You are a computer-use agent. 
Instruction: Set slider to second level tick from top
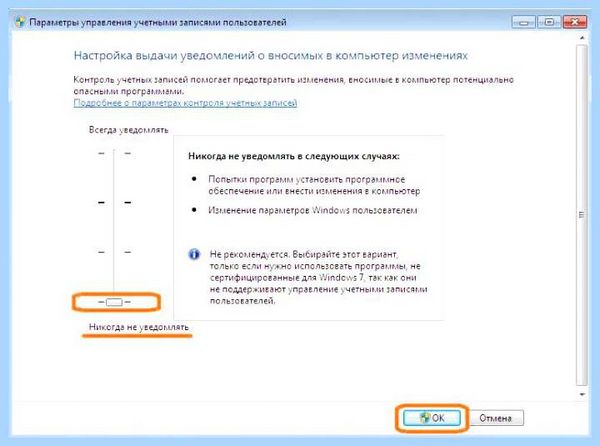(114, 202)
